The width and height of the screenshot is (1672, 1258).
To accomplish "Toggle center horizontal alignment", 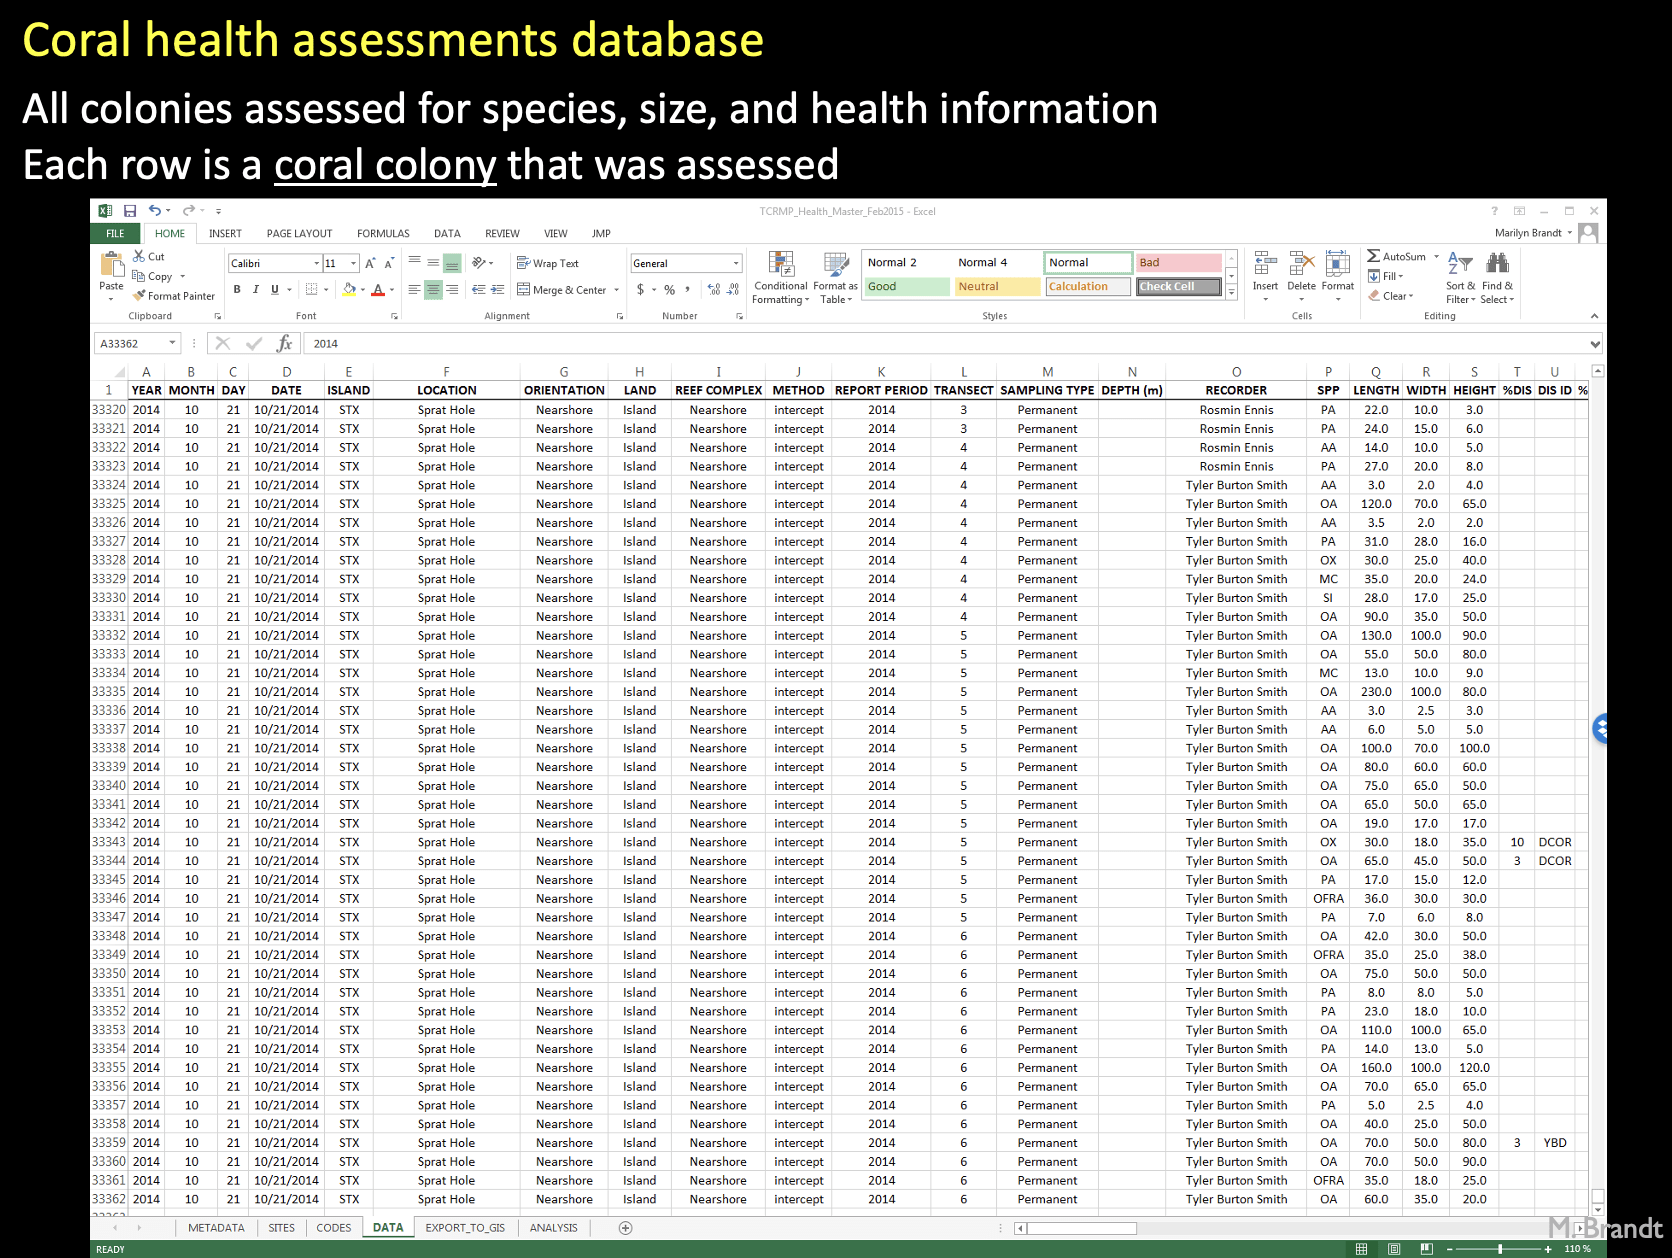I will point(433,290).
